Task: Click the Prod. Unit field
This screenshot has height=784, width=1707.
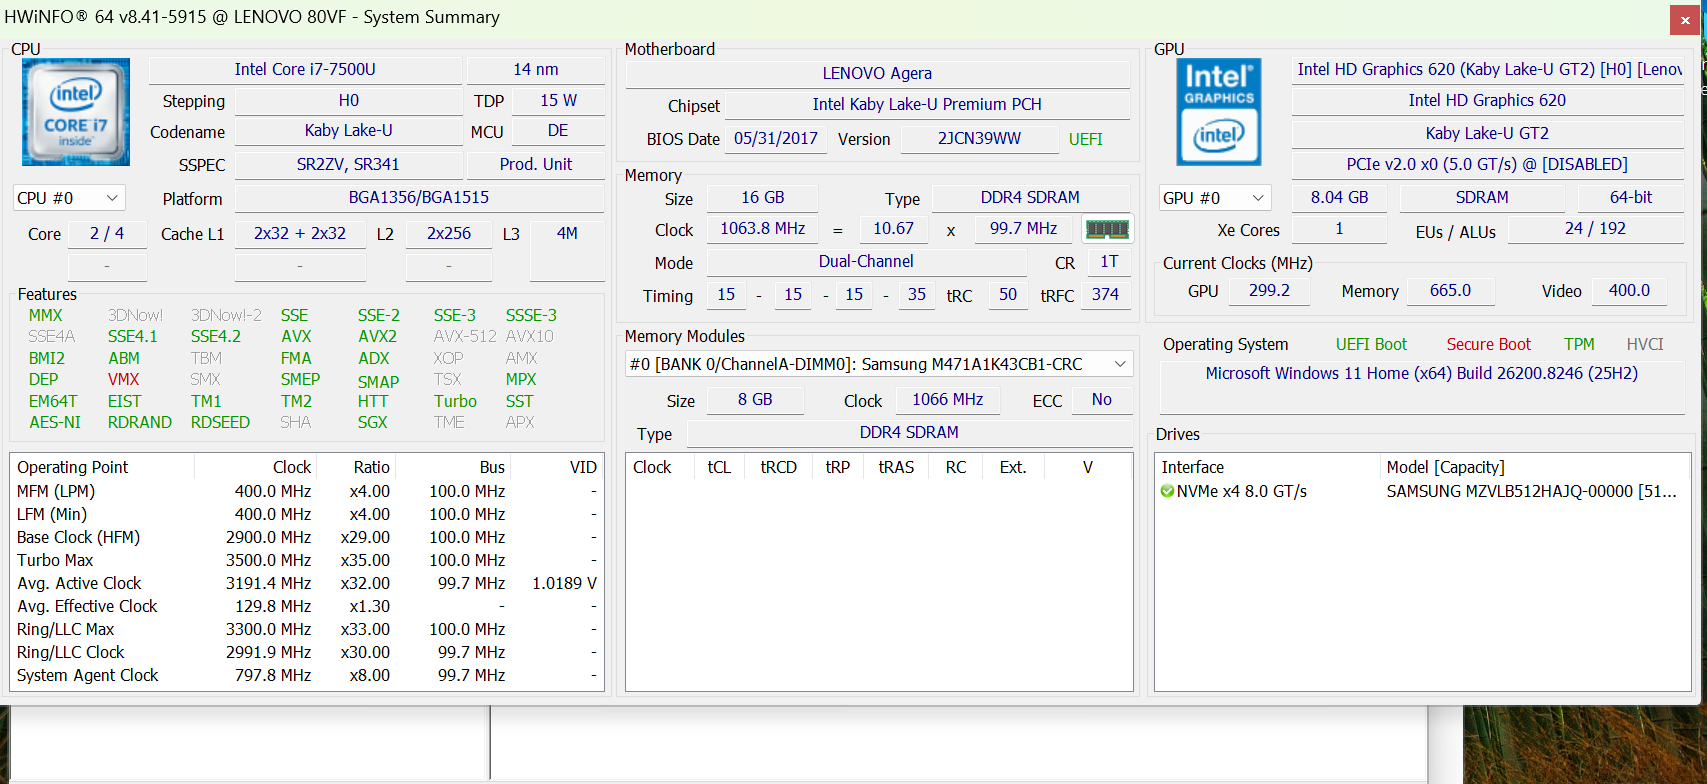Action: click(x=536, y=164)
